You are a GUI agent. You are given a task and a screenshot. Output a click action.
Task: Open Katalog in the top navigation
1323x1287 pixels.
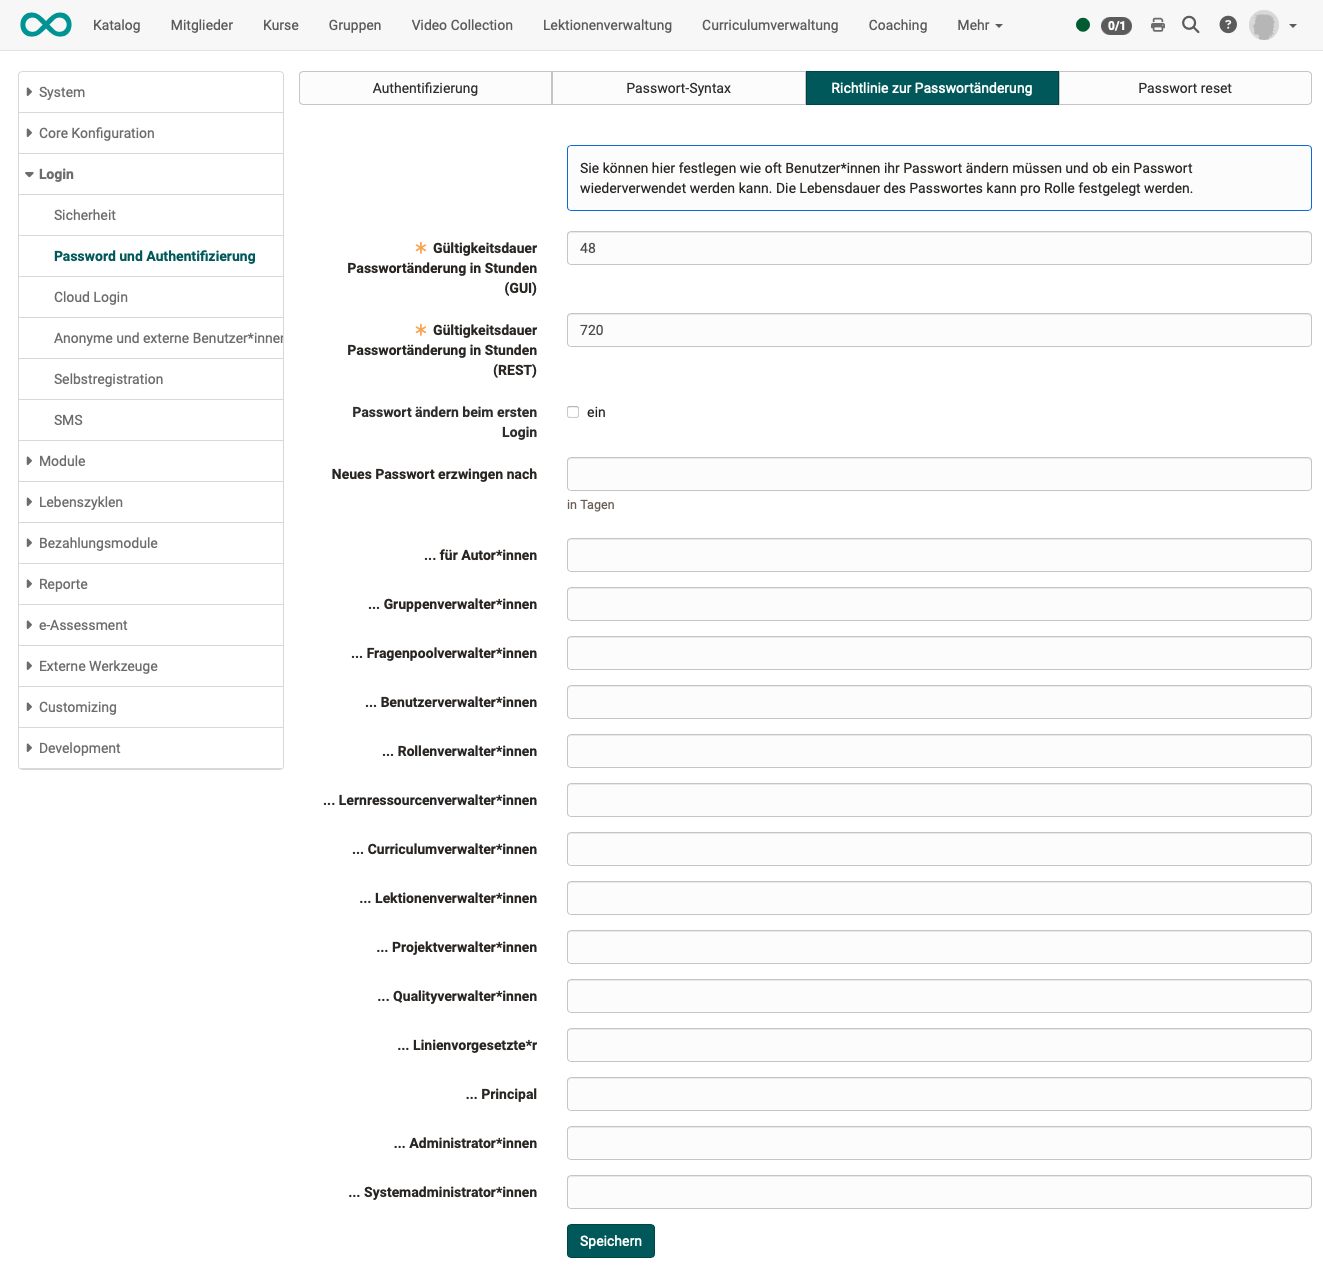pyautogui.click(x=117, y=25)
